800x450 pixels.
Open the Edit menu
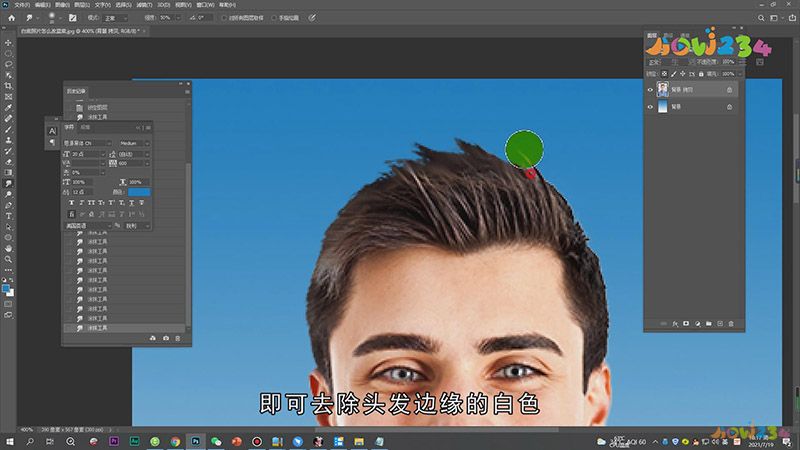click(x=42, y=5)
